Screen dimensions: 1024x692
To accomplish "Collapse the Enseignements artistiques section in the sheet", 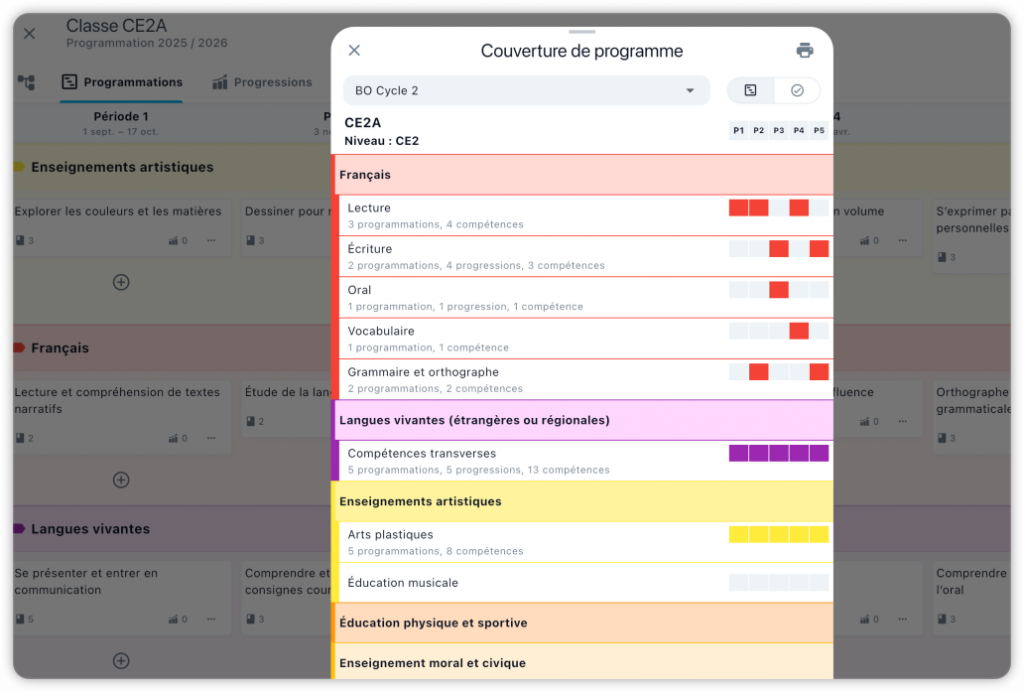I will [x=583, y=501].
